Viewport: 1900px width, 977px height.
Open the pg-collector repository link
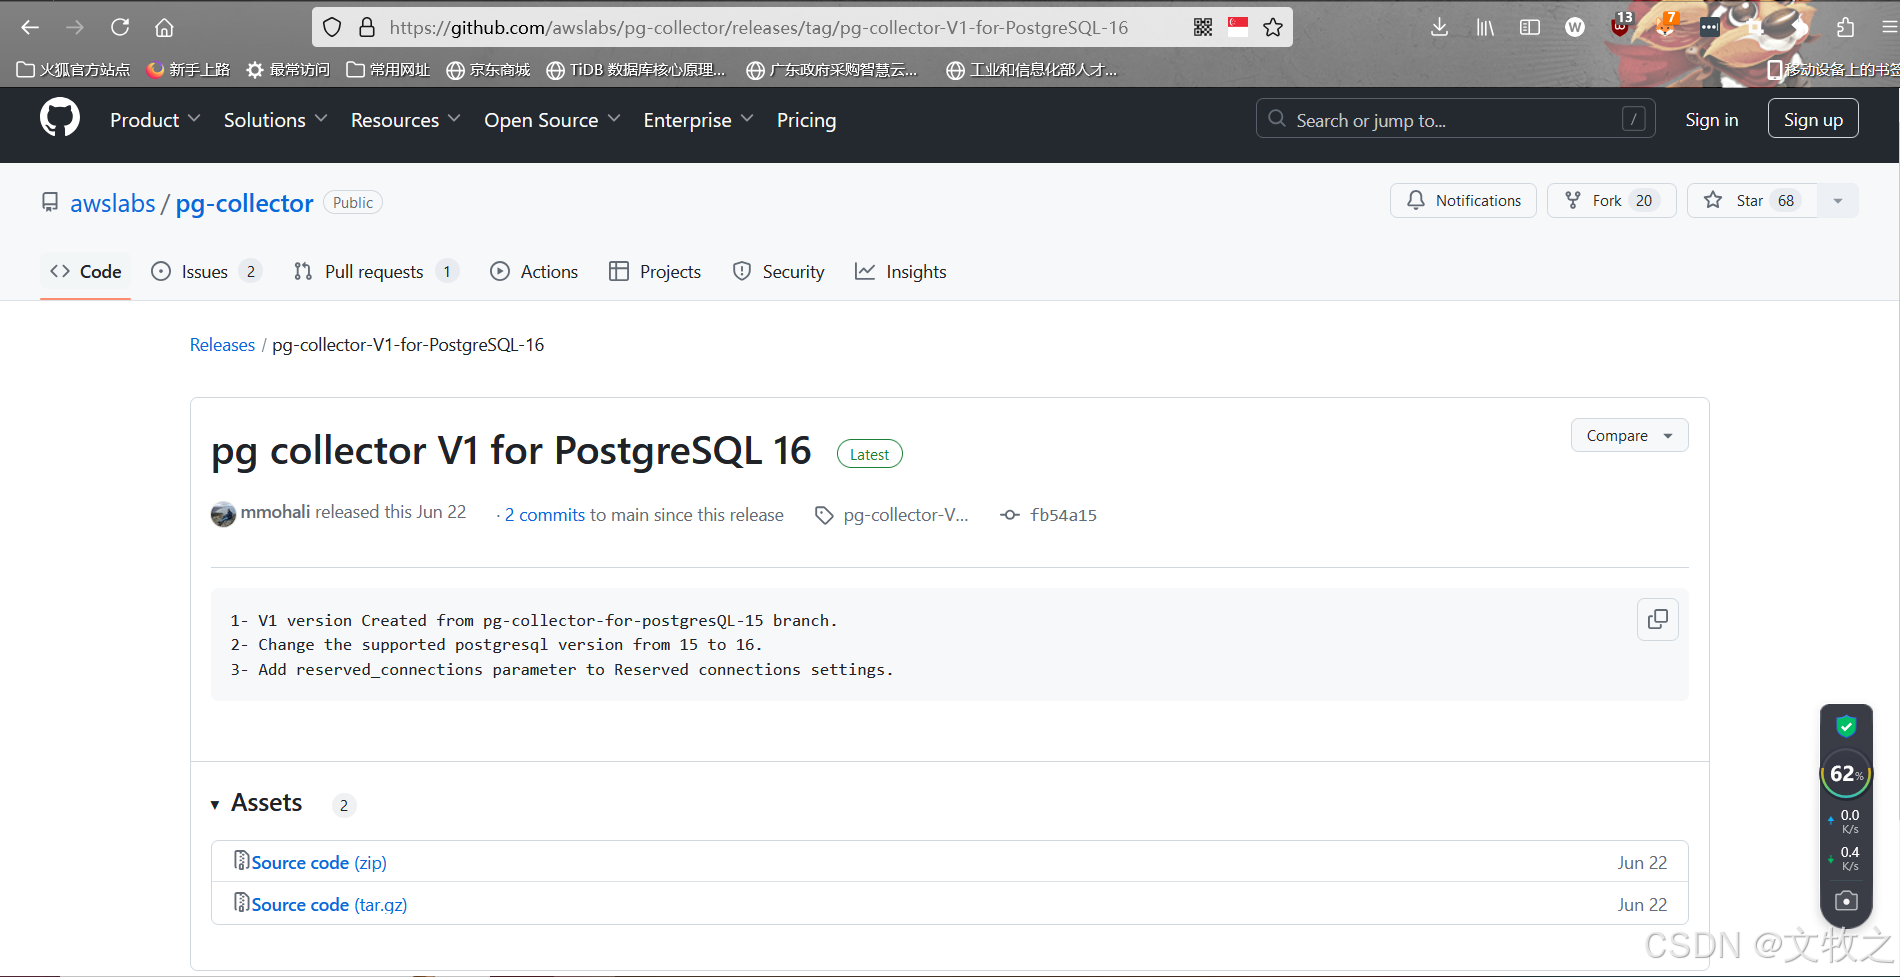[x=245, y=203]
